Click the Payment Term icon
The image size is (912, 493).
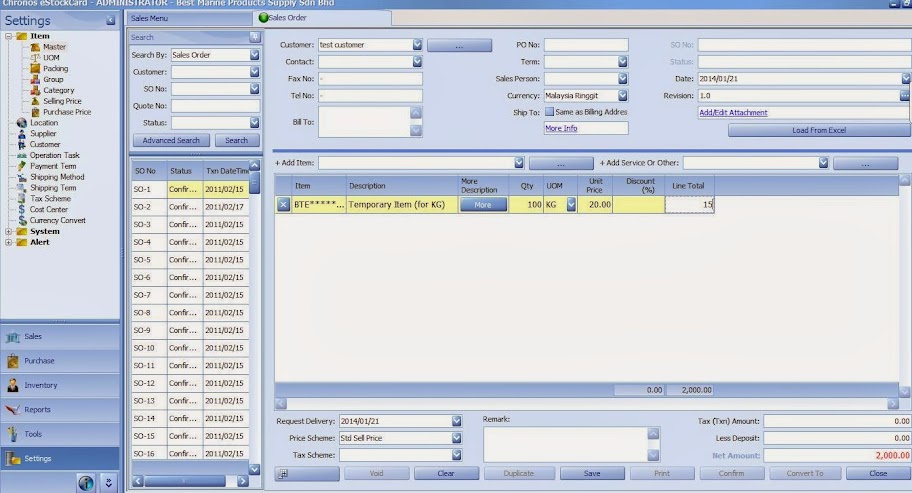(22, 166)
